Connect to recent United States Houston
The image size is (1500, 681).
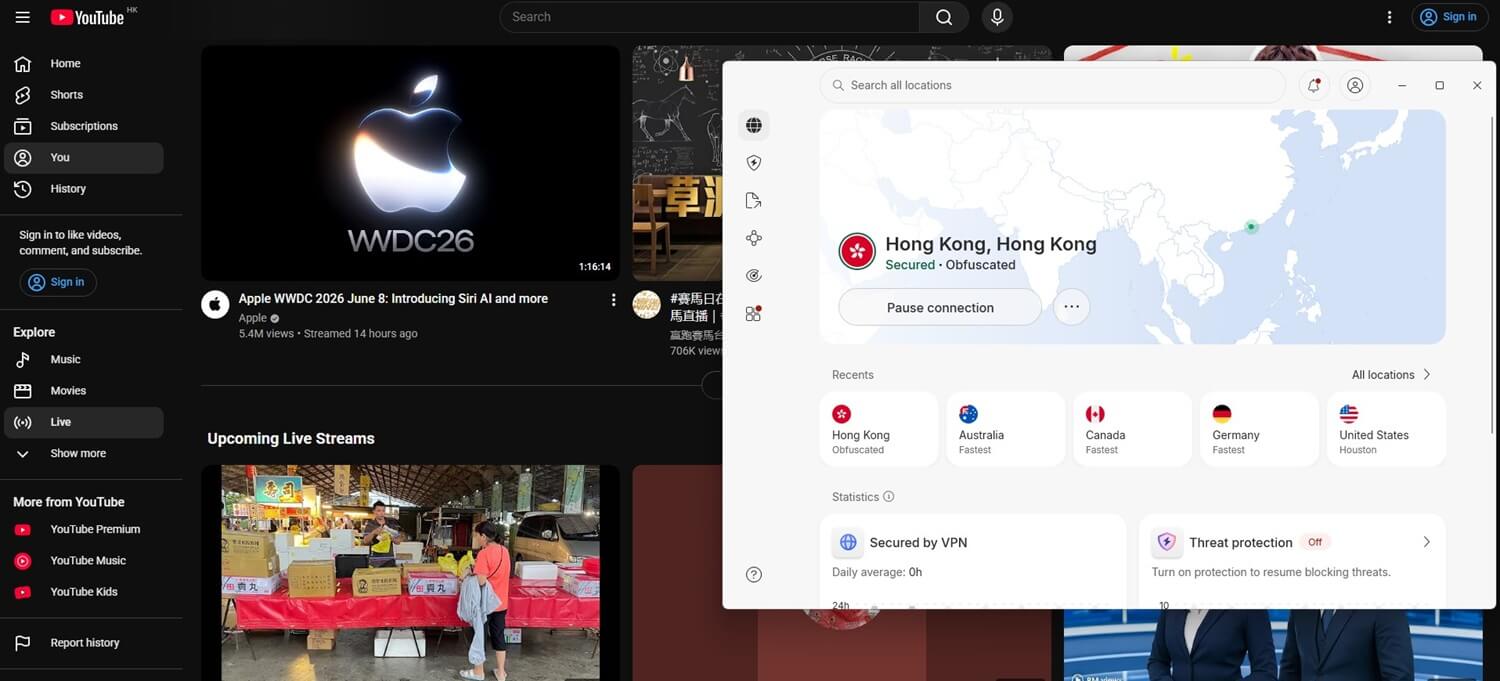coord(1387,429)
